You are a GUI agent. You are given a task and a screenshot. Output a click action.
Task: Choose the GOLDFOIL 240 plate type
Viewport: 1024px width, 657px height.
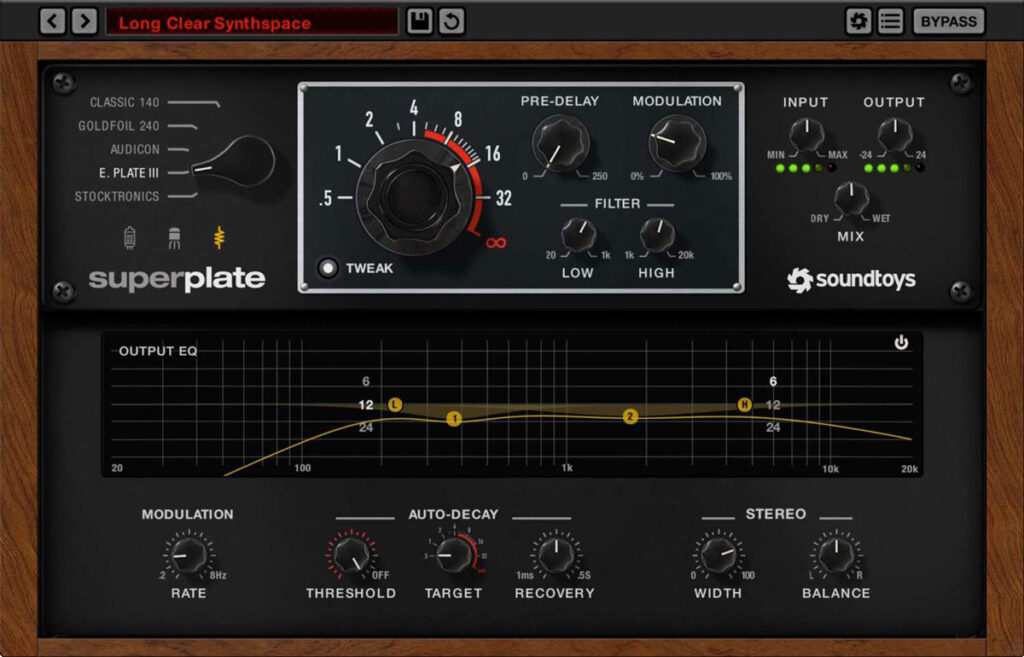tap(118, 126)
